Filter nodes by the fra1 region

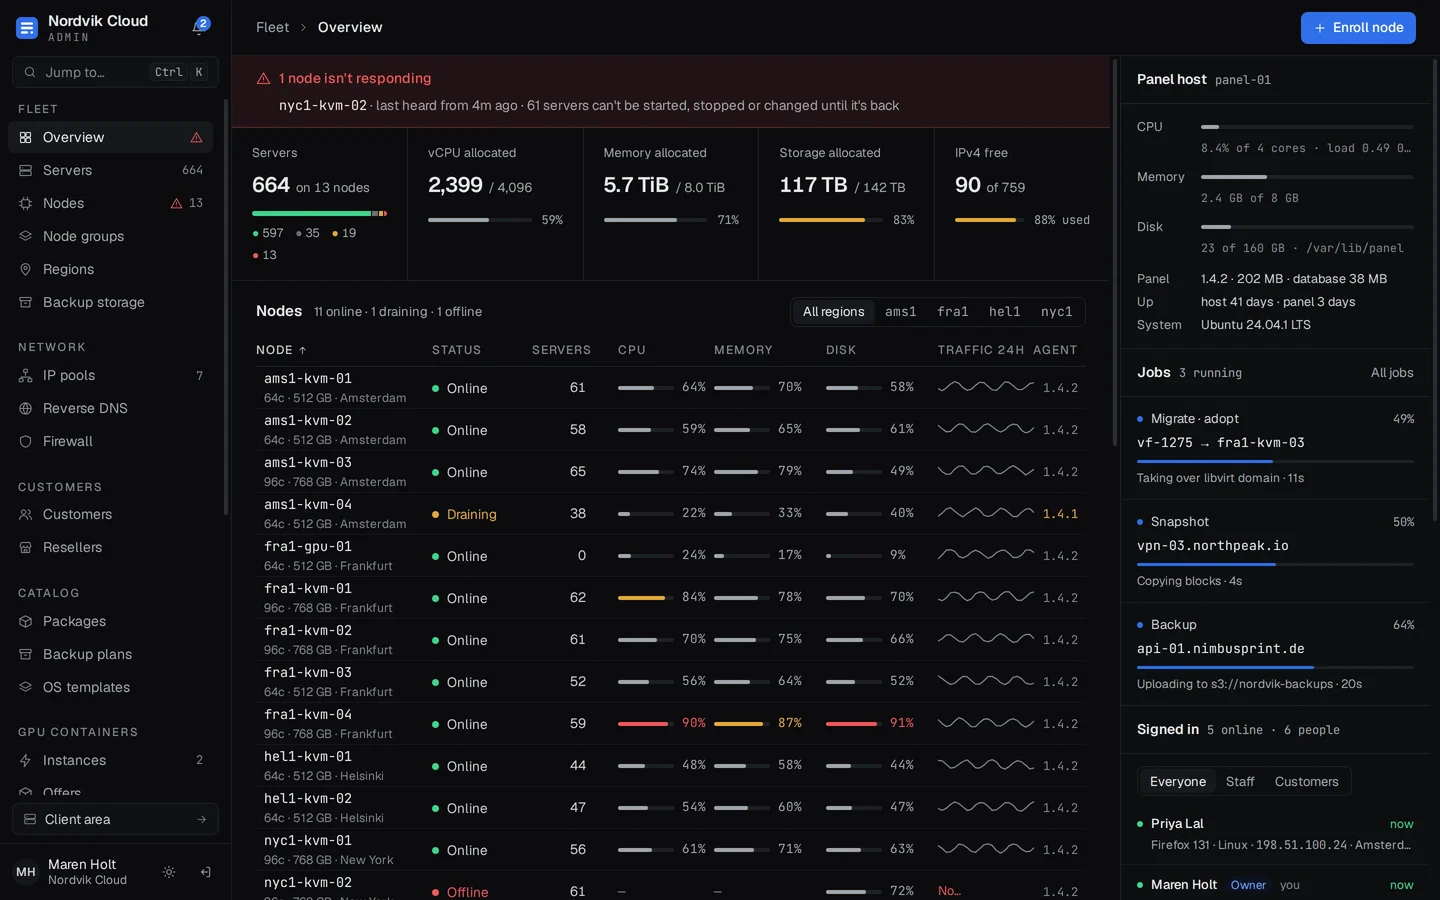click(x=952, y=312)
